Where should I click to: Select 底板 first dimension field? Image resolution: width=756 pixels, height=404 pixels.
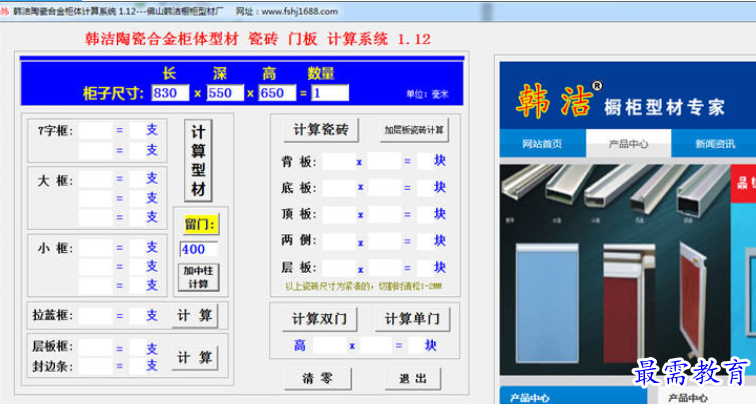coord(339,188)
